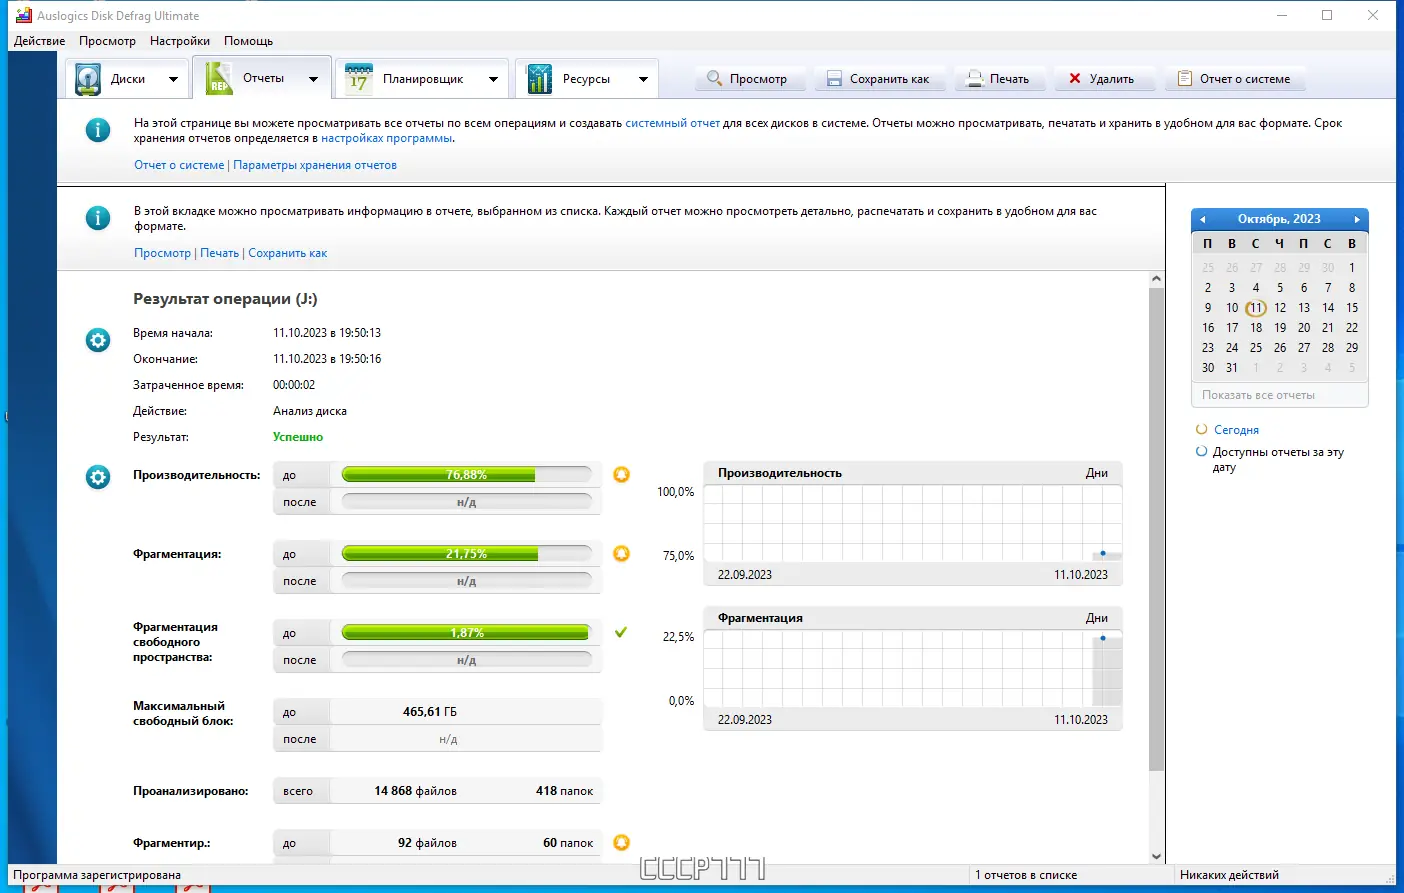The image size is (1404, 893).
Task: Open the Параметры хранения отчетов link
Action: [315, 165]
